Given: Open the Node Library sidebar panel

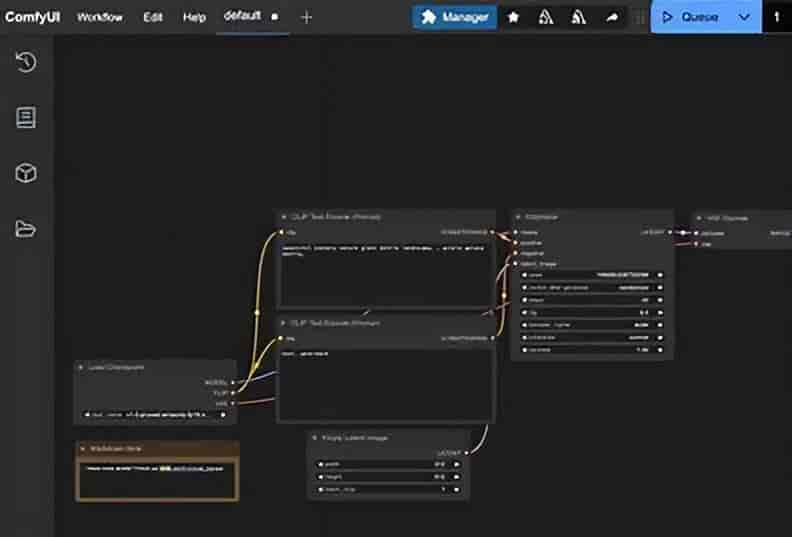Looking at the screenshot, I should tap(26, 117).
